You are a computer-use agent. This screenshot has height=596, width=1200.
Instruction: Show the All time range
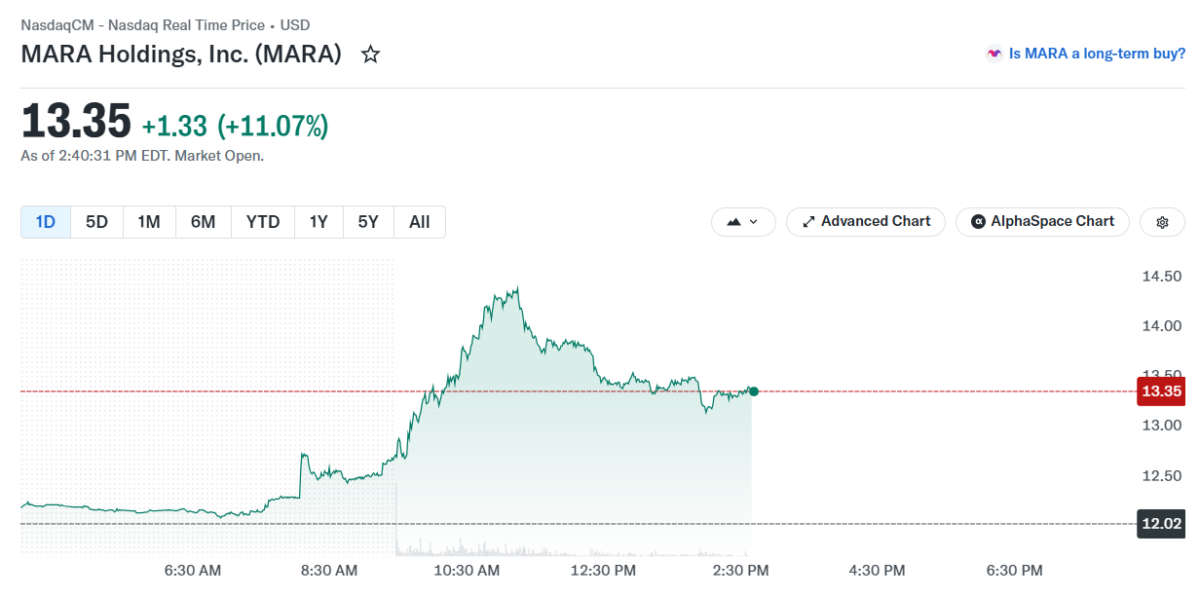click(x=420, y=222)
